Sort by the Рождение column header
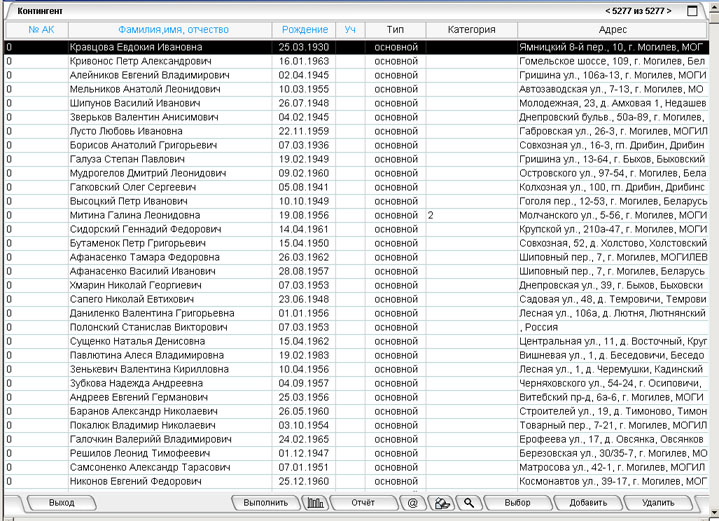This screenshot has width=719, height=521. pos(304,30)
